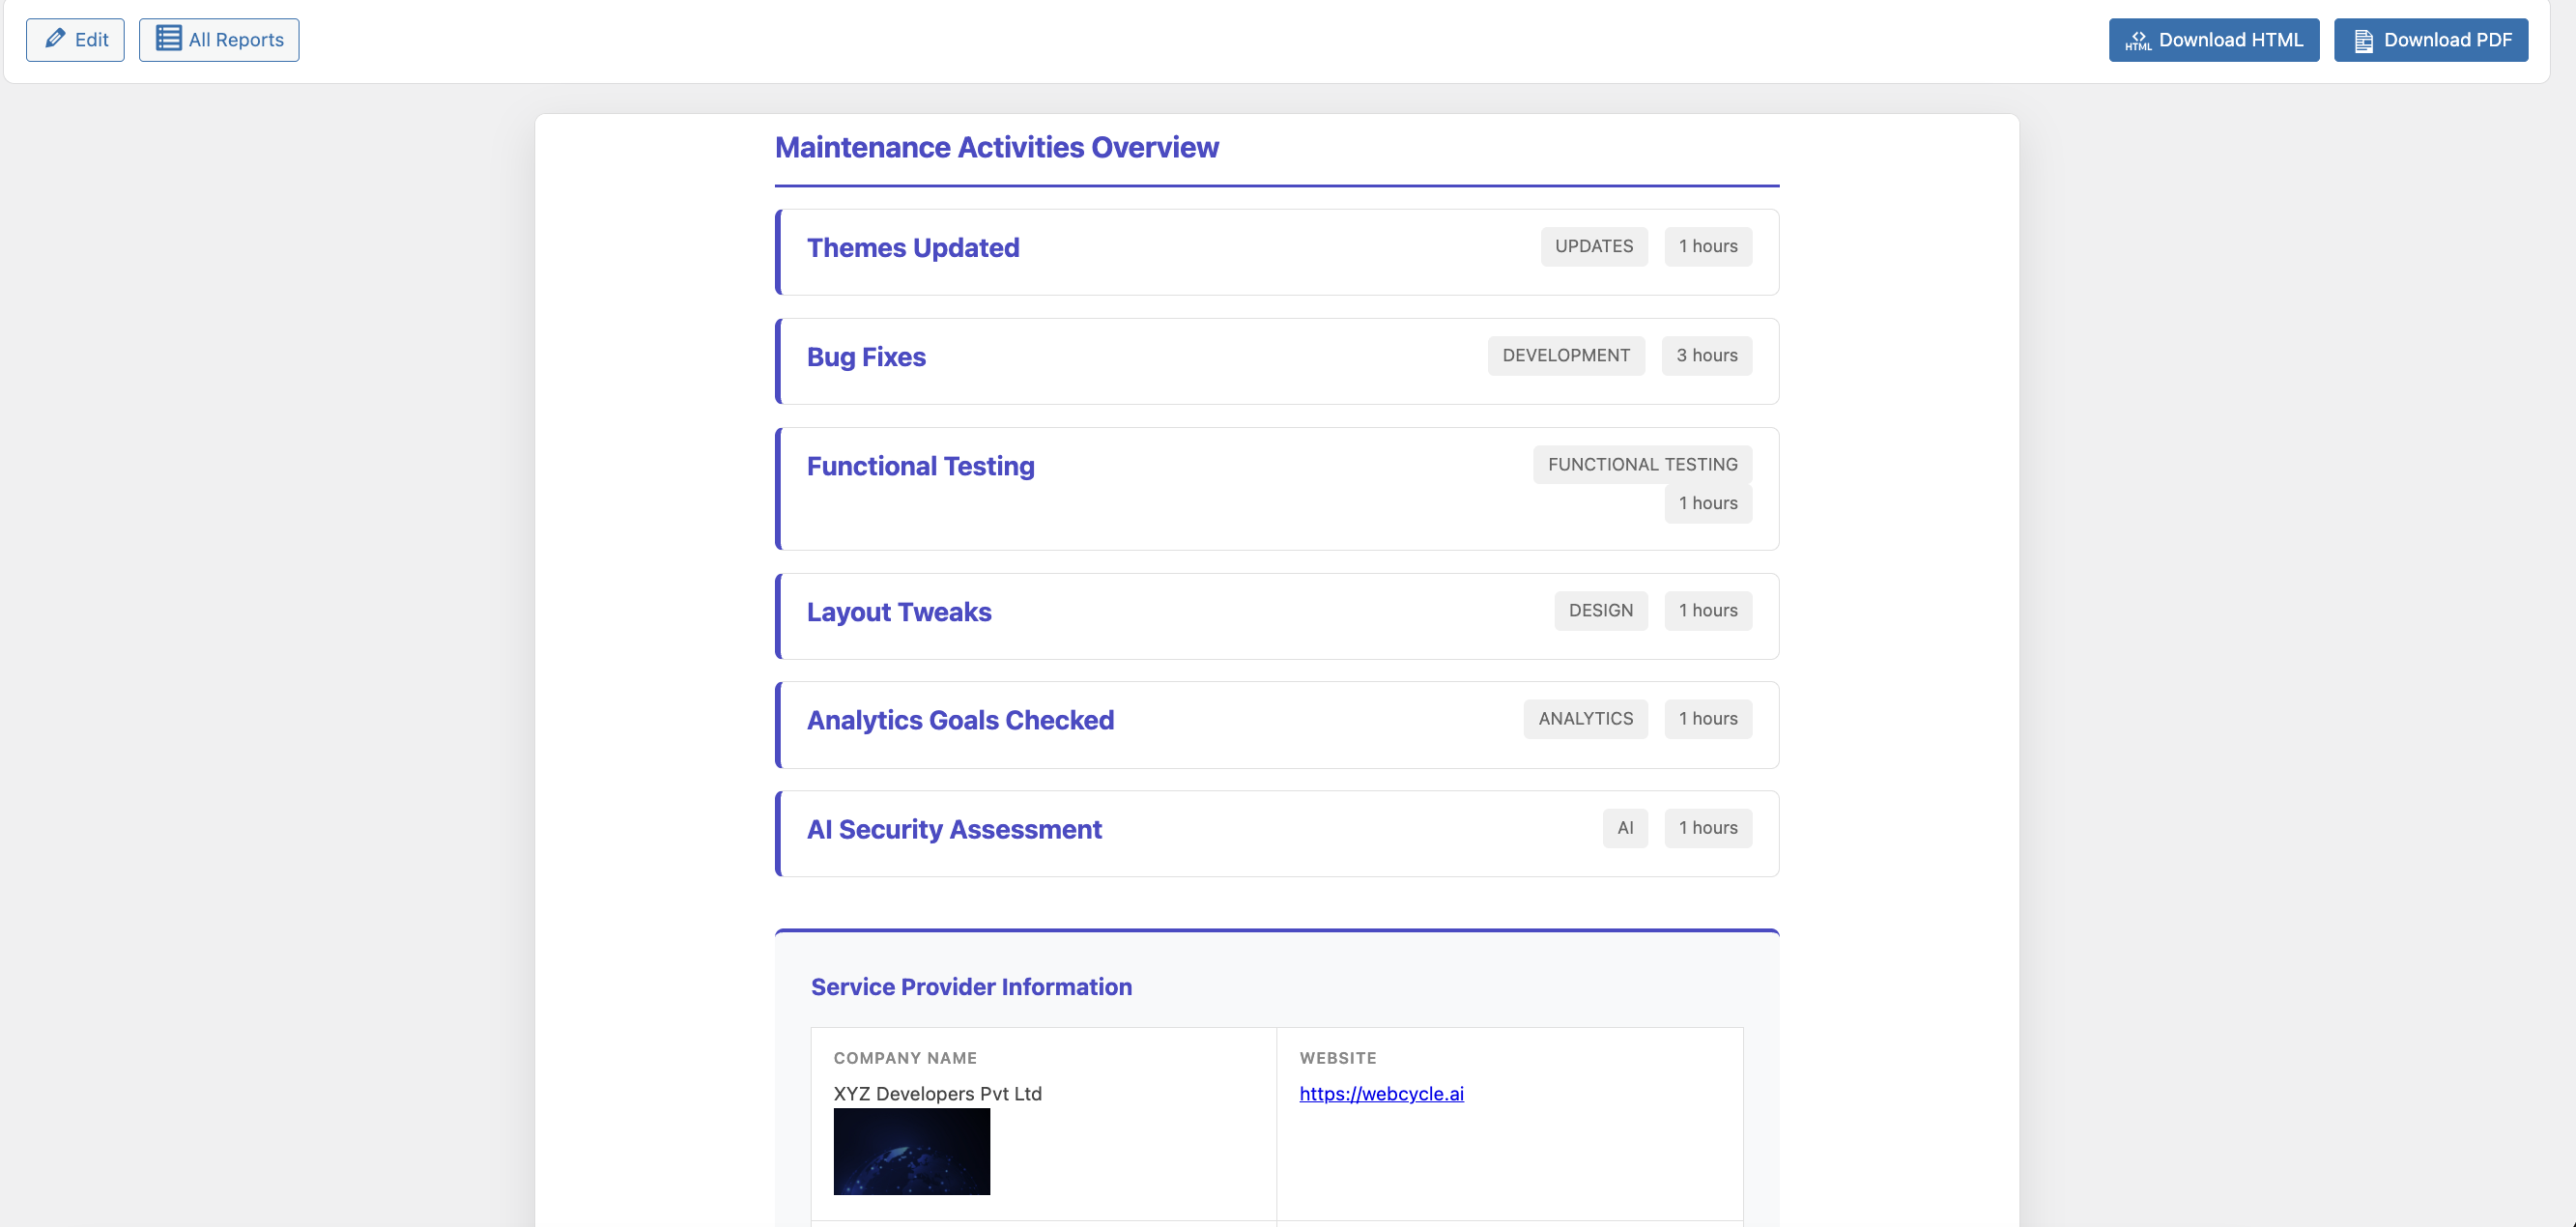Click the pencil icon on the Edit button
Screen dimensions: 2576x1227
pyautogui.click(x=55, y=39)
